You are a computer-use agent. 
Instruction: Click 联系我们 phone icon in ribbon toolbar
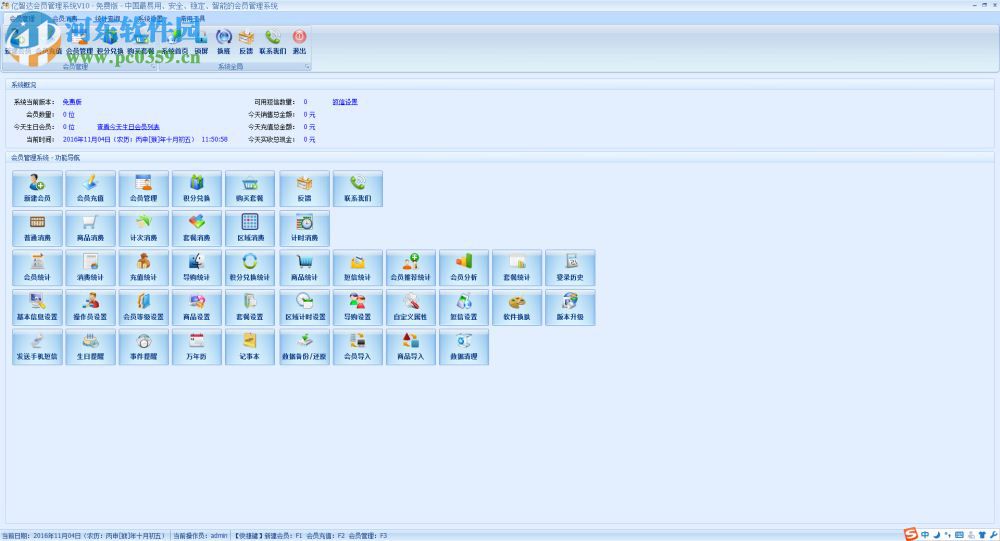click(x=272, y=42)
